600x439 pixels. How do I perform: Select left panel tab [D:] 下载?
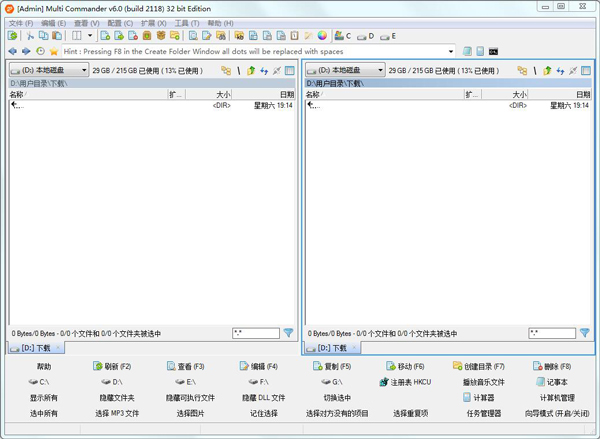pos(36,348)
